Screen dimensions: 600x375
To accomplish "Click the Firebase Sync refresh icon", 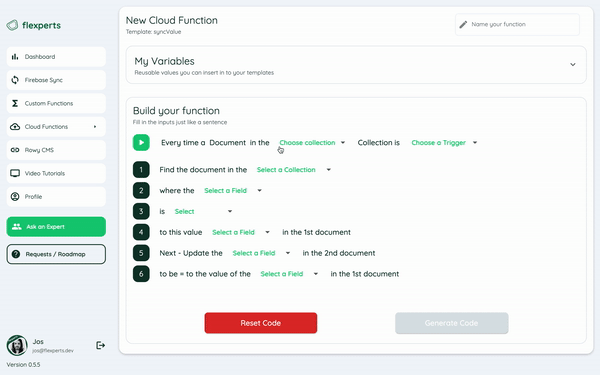I will pyautogui.click(x=15, y=80).
